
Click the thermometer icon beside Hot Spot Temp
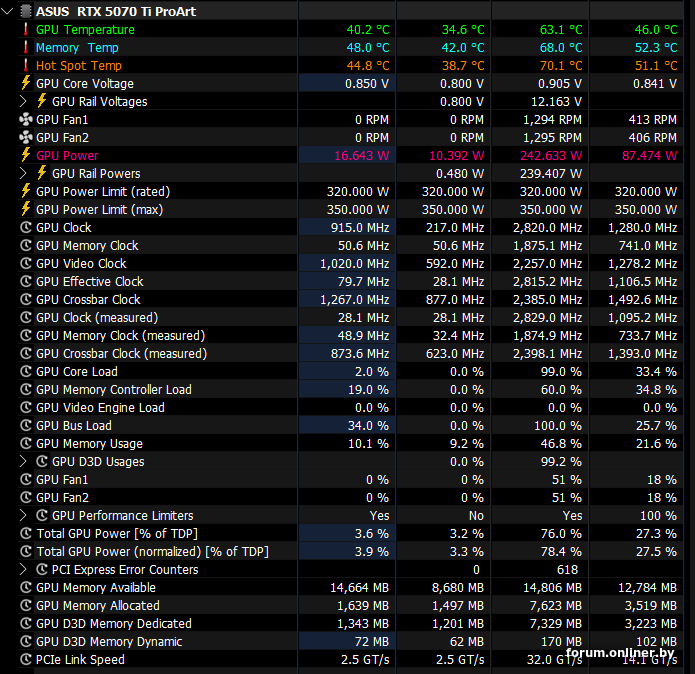tap(26, 65)
